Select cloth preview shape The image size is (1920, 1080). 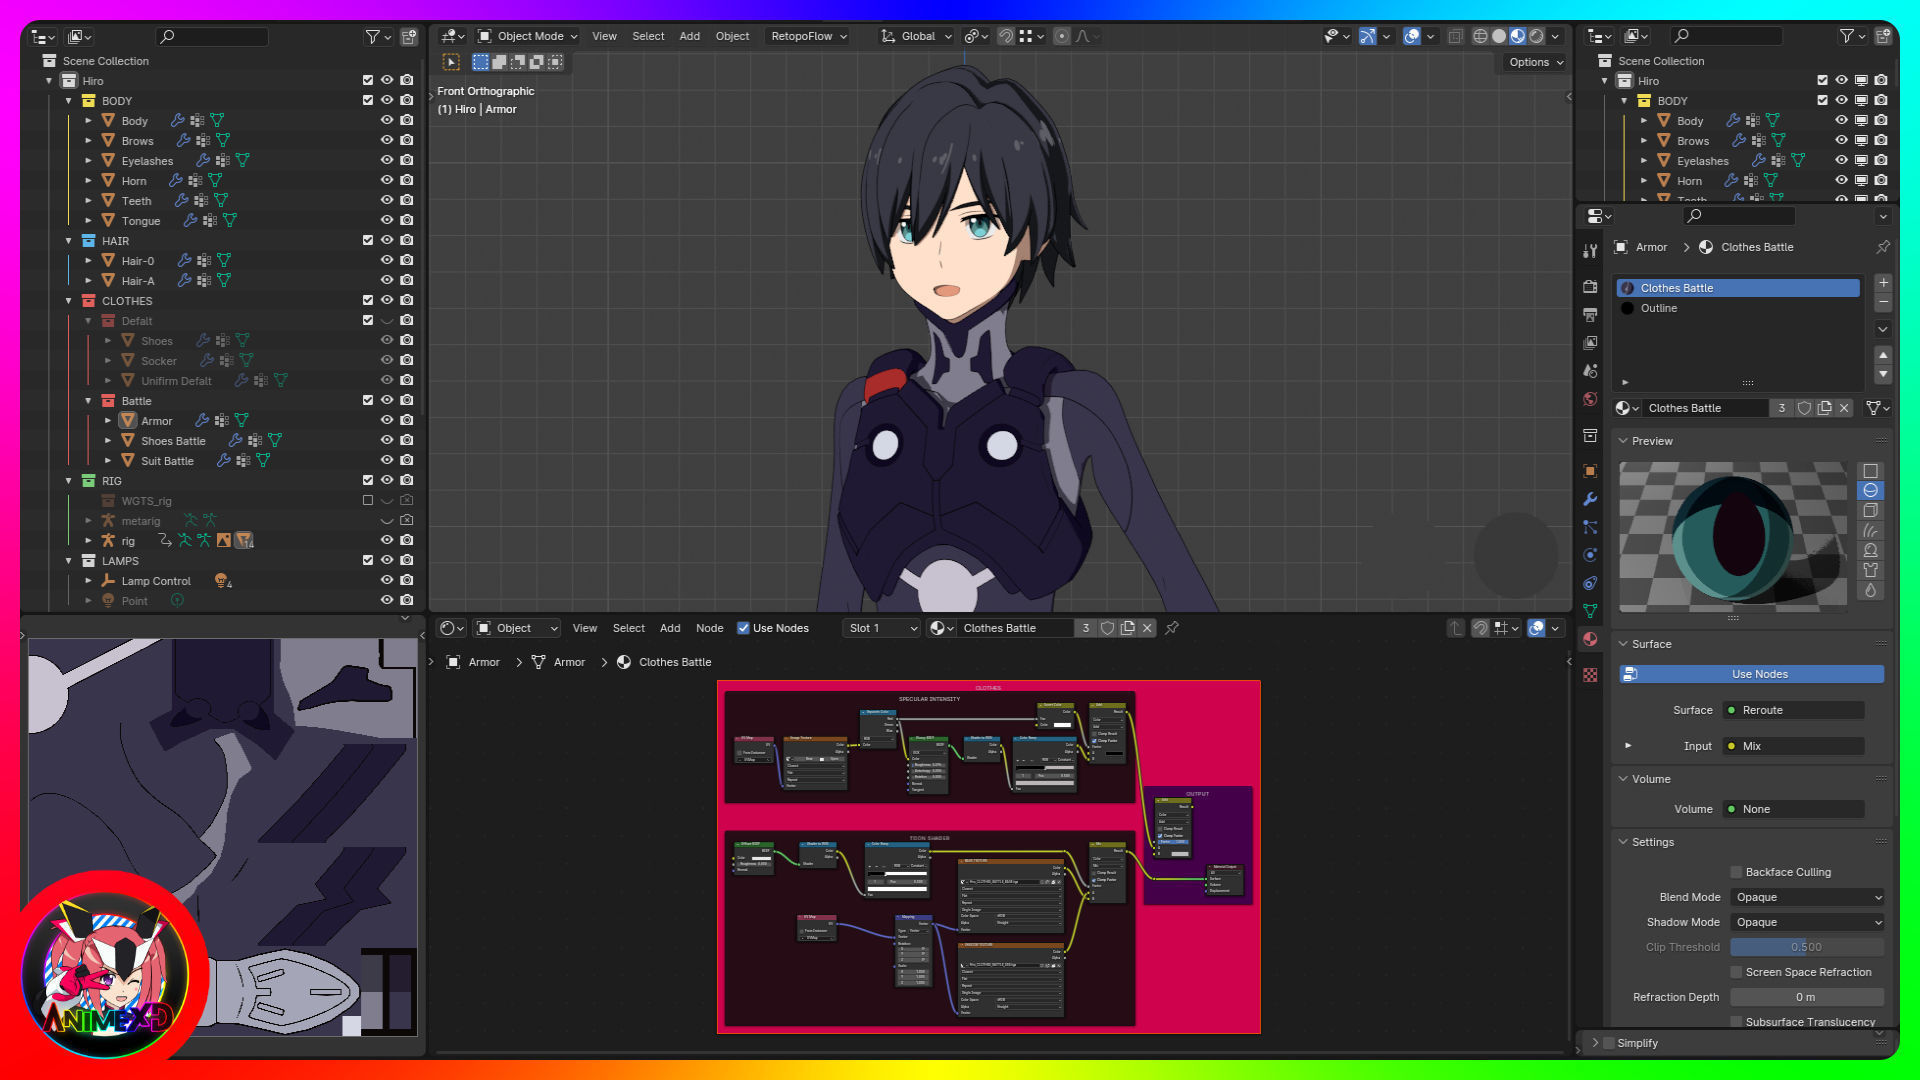tap(1870, 570)
